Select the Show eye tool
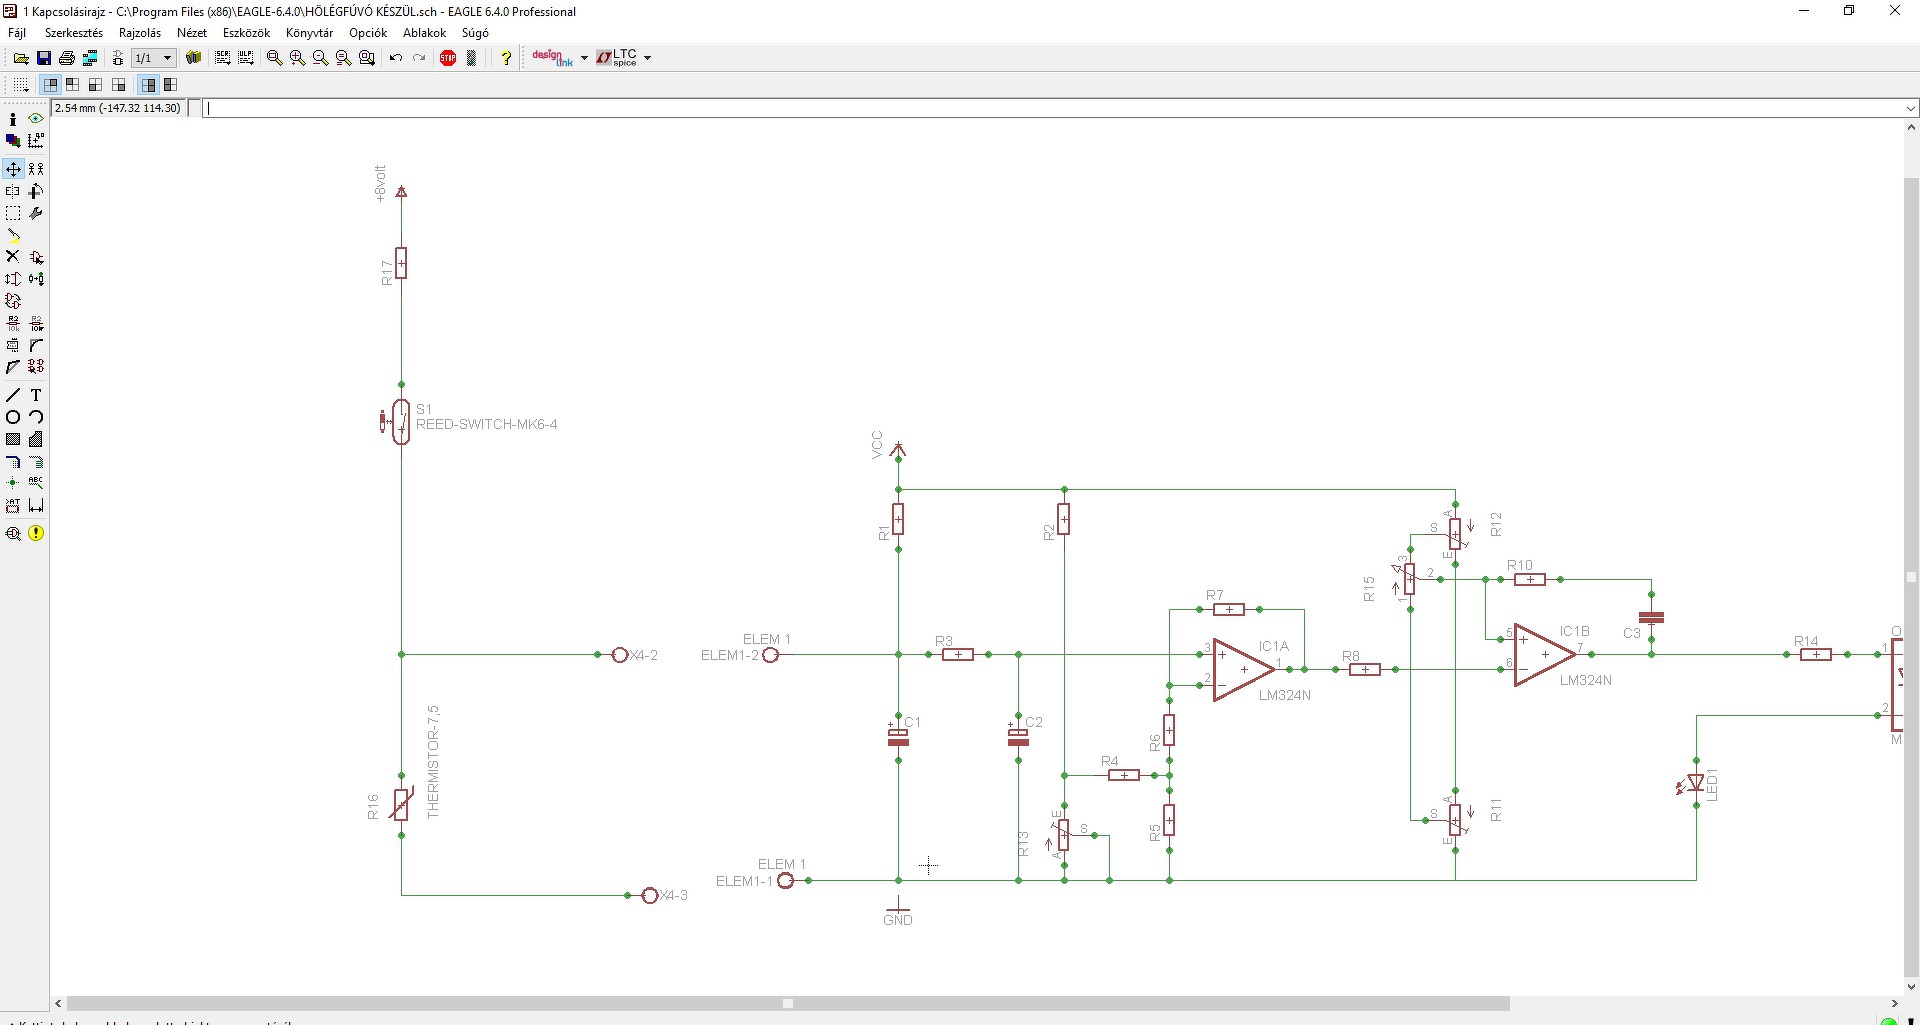The height and width of the screenshot is (1025, 1920). click(x=36, y=119)
